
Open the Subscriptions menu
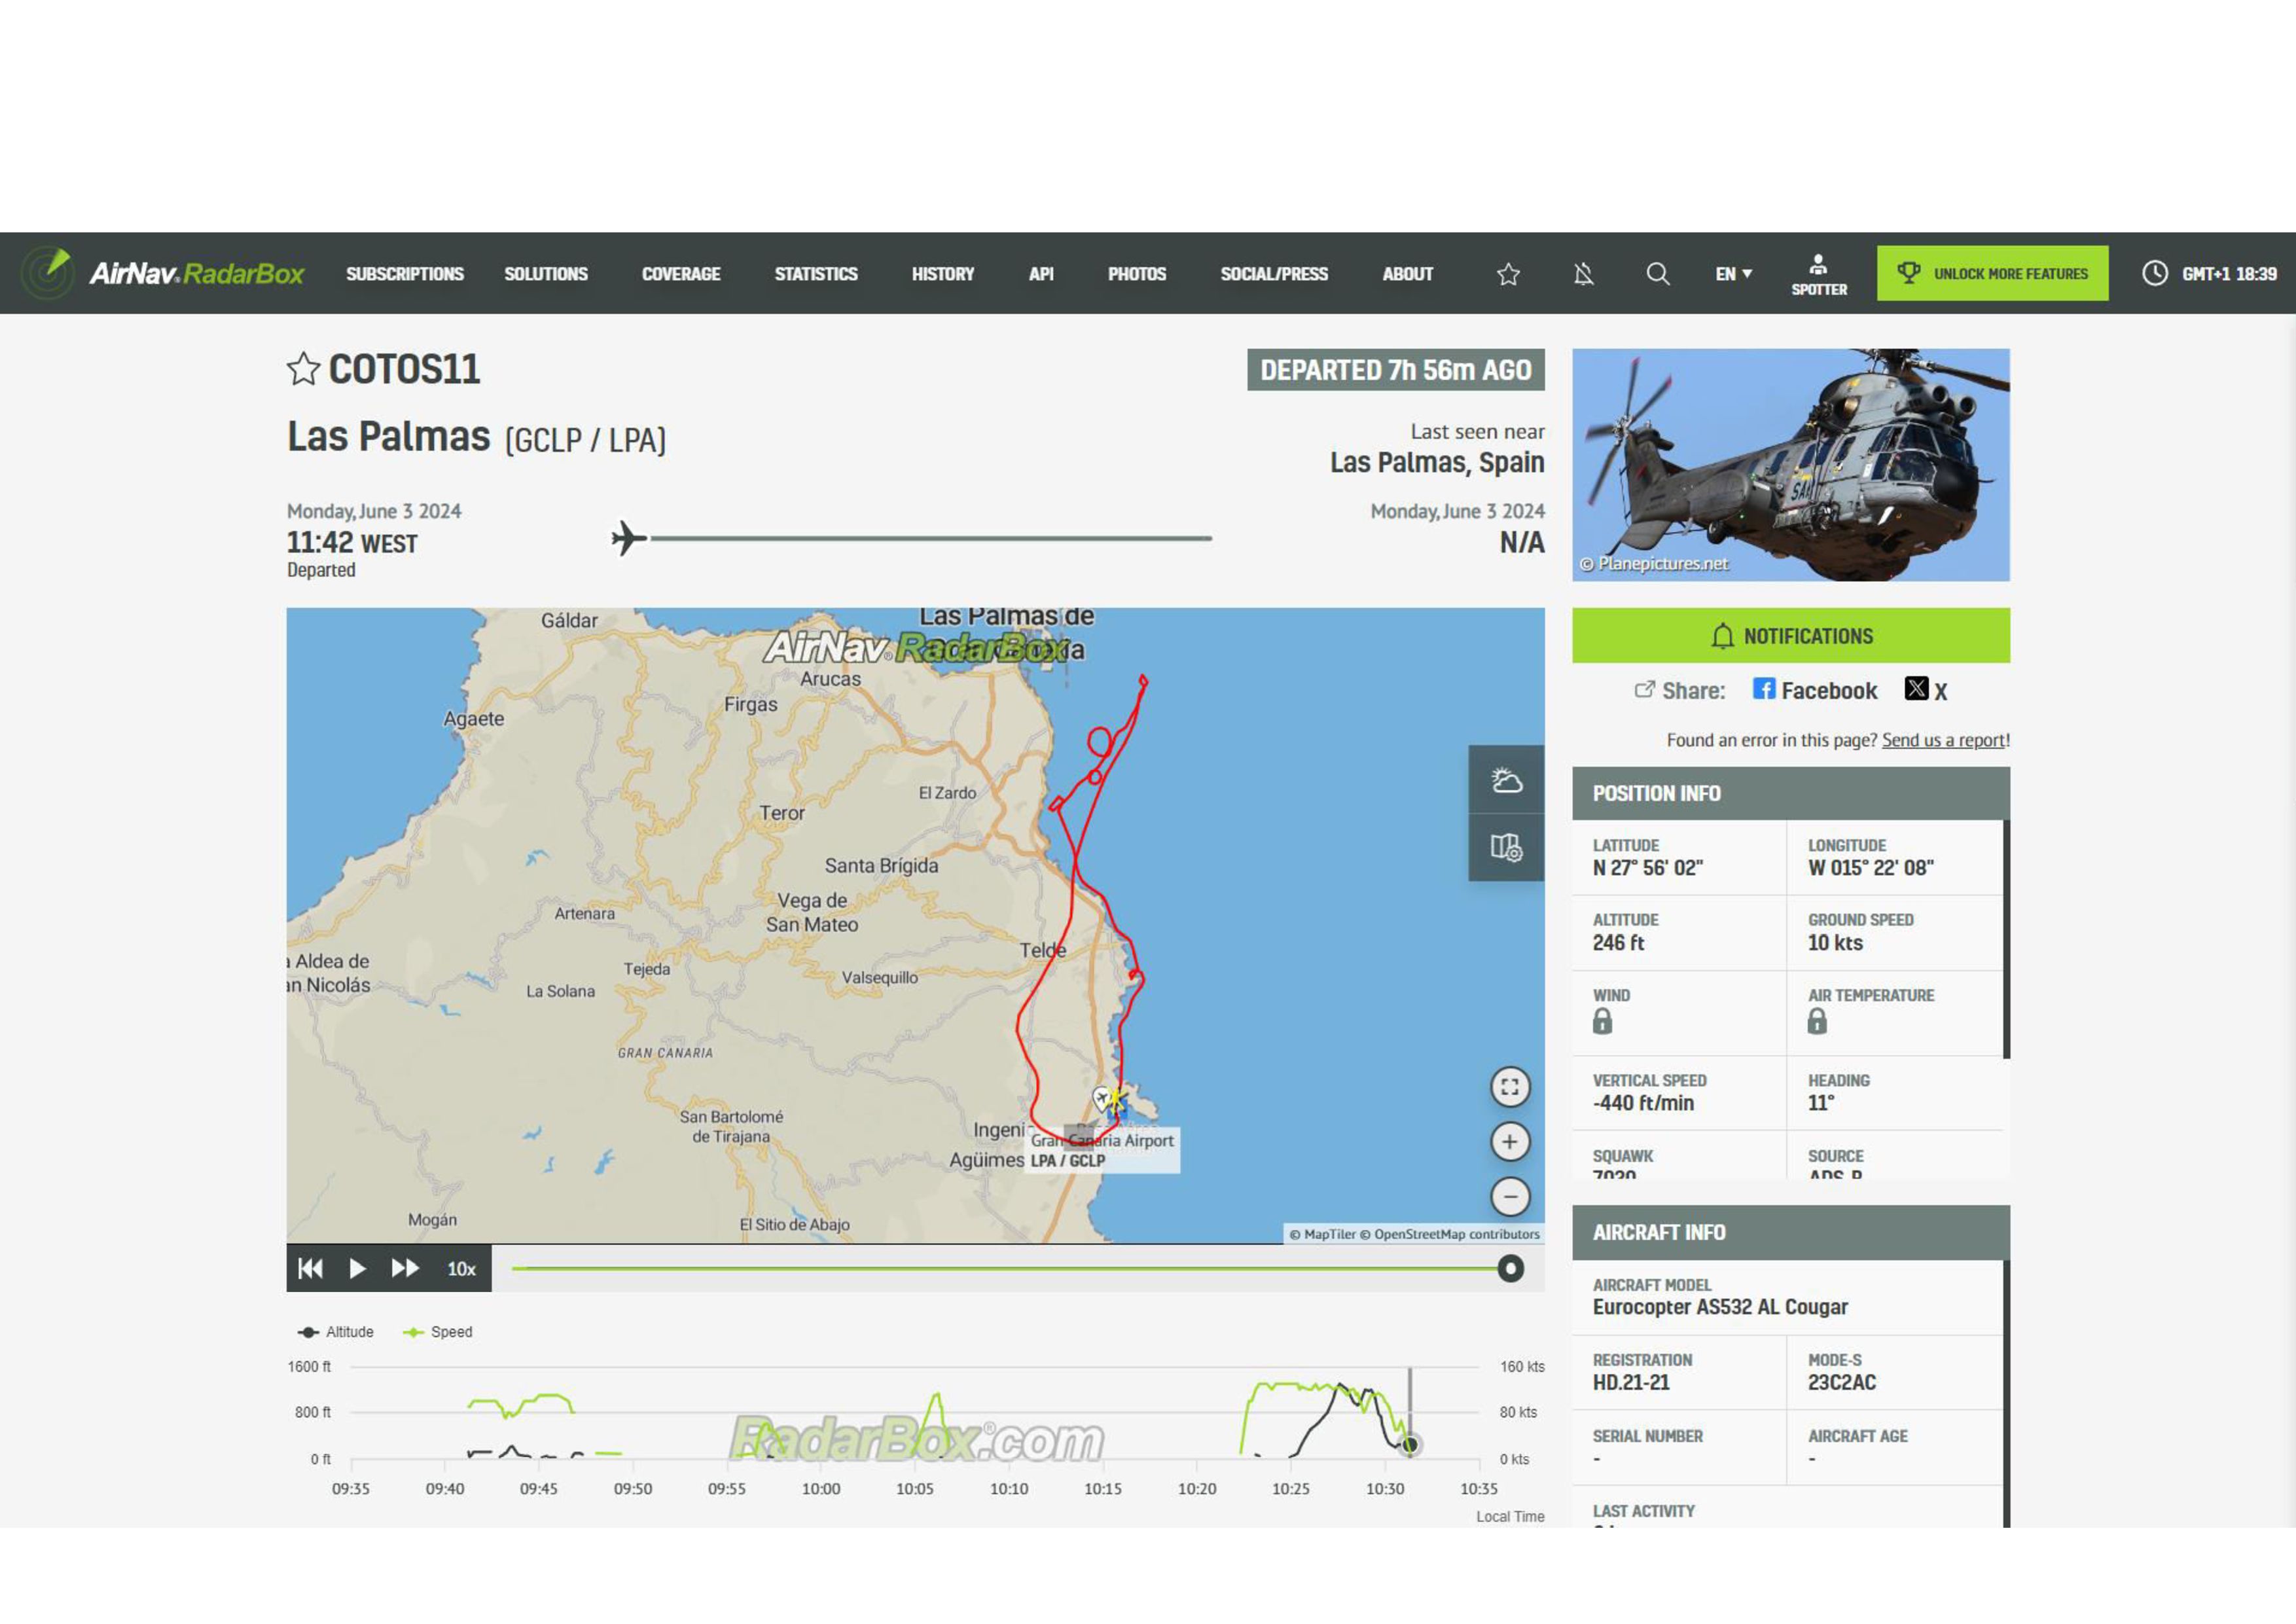click(405, 274)
